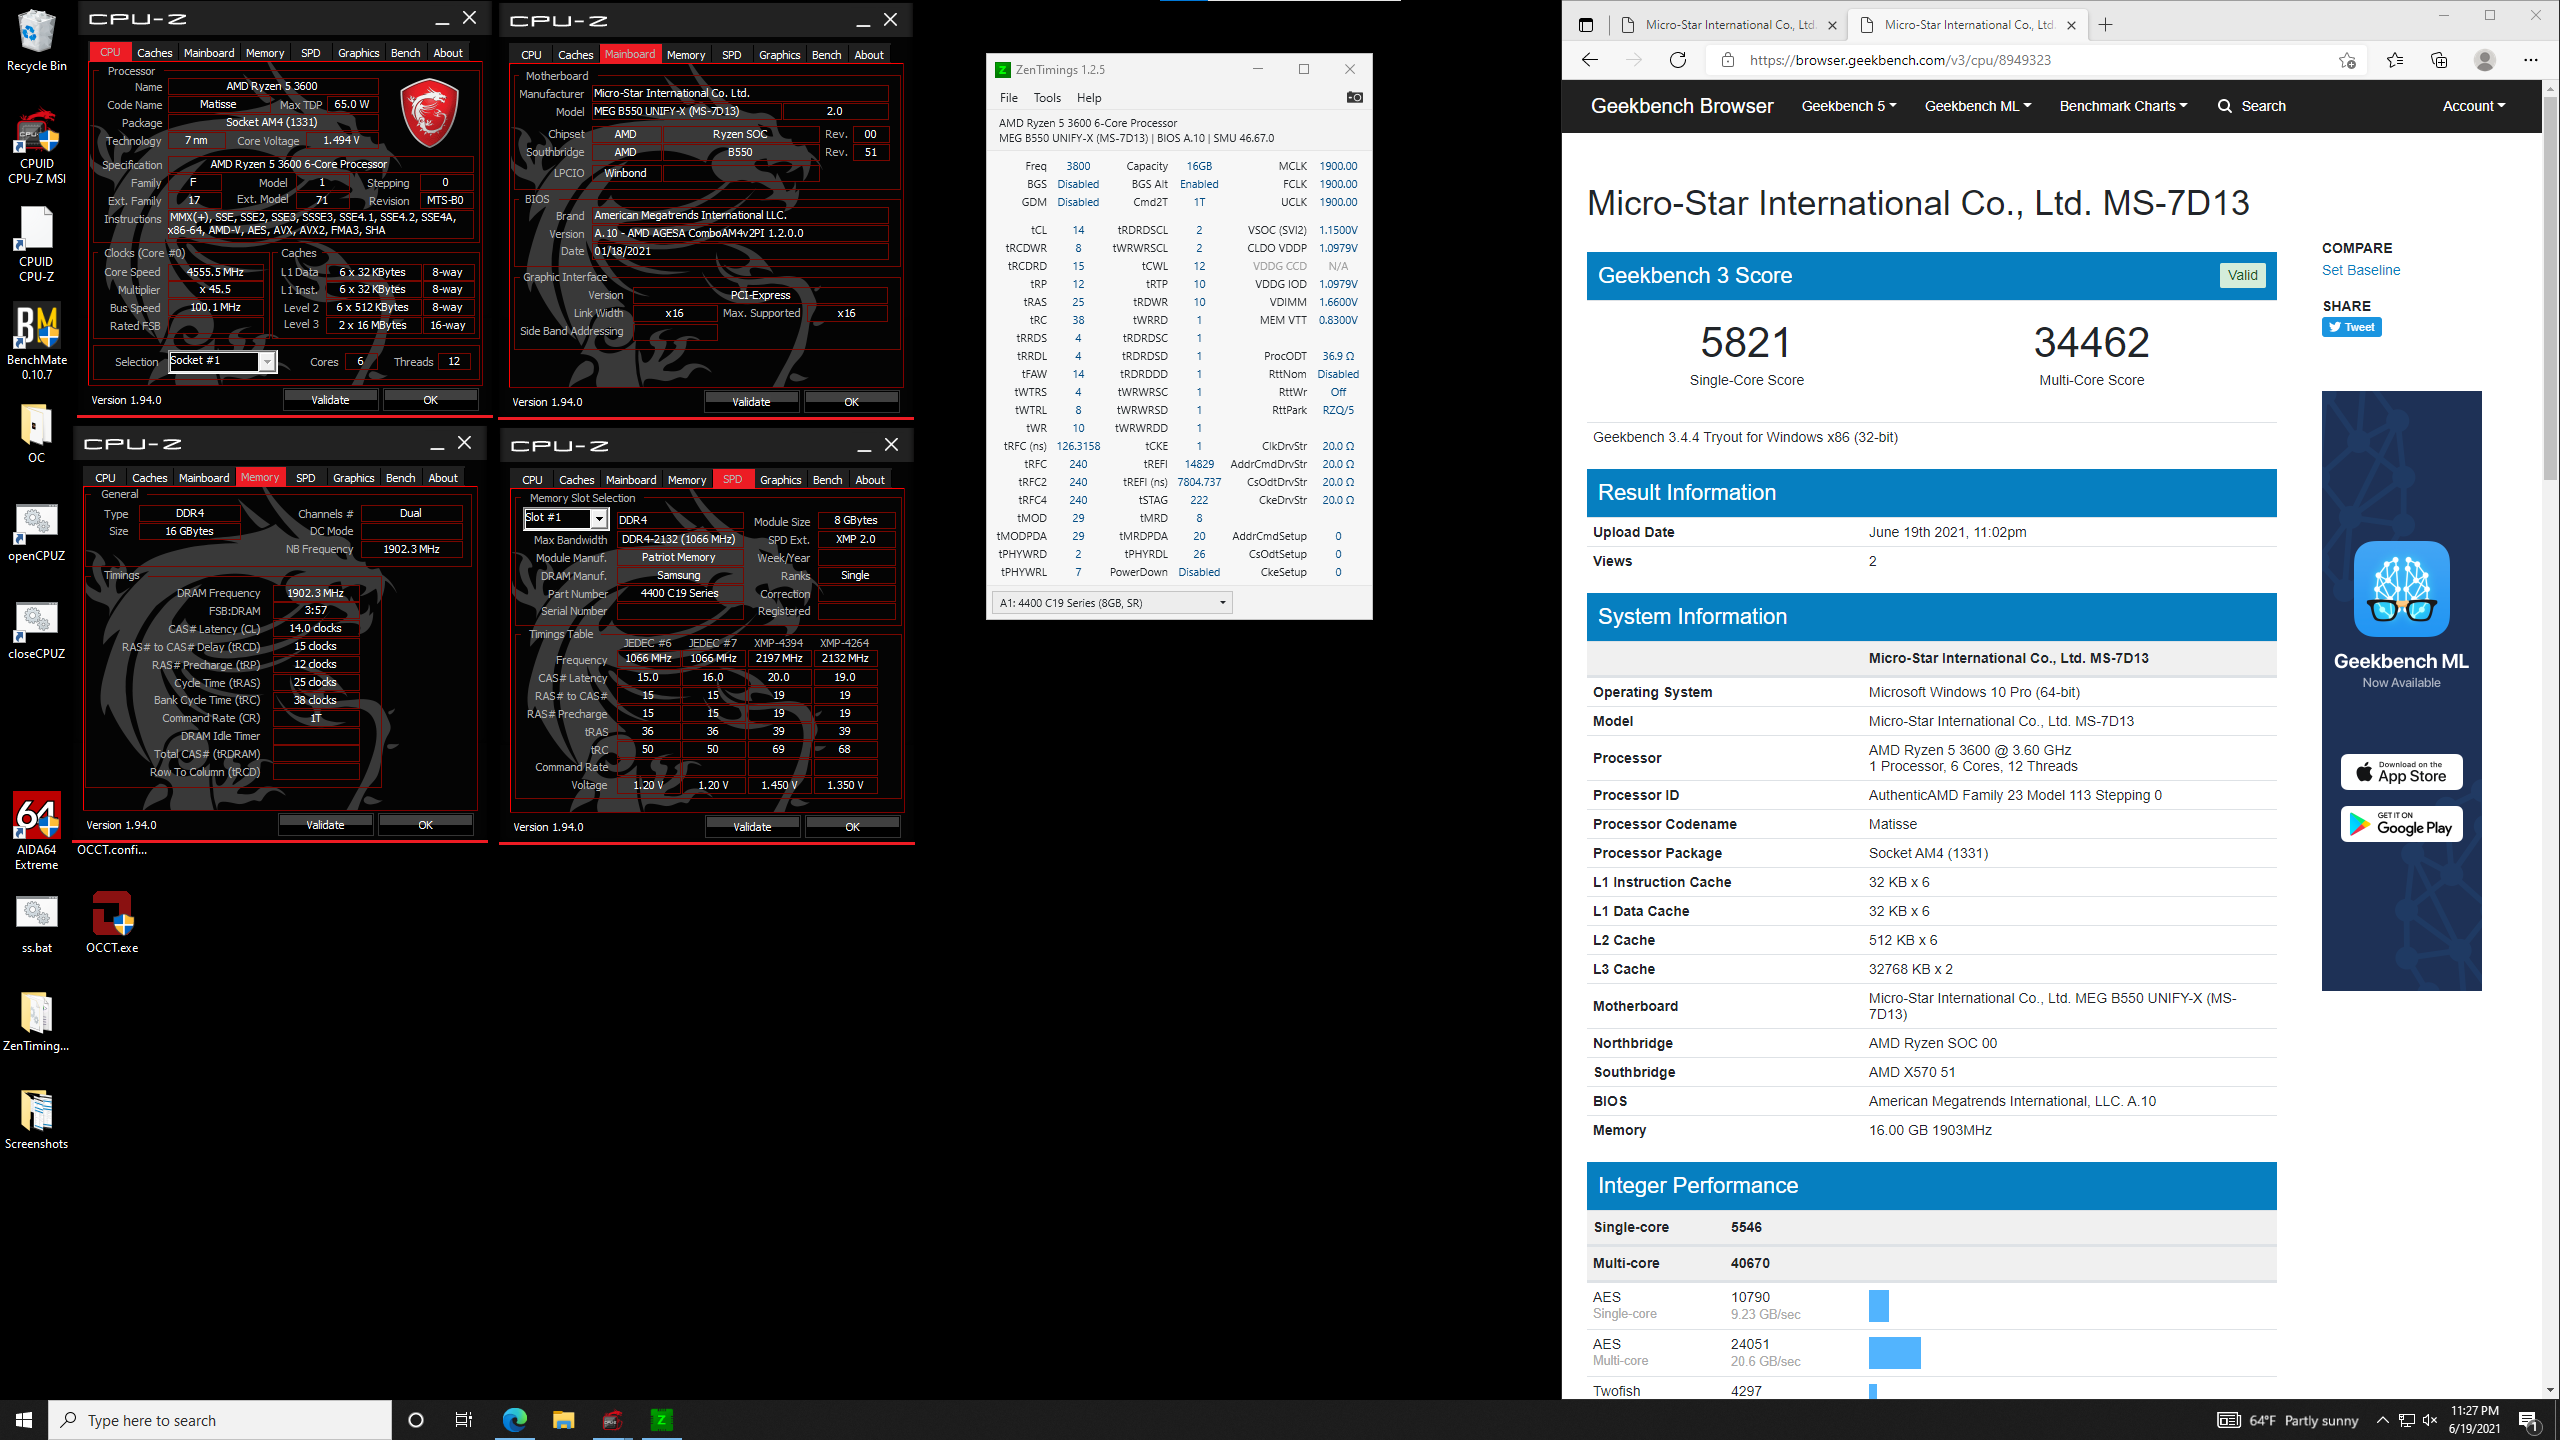The width and height of the screenshot is (2560, 1440).
Task: Reload the Geekbench page
Action: (x=1677, y=60)
